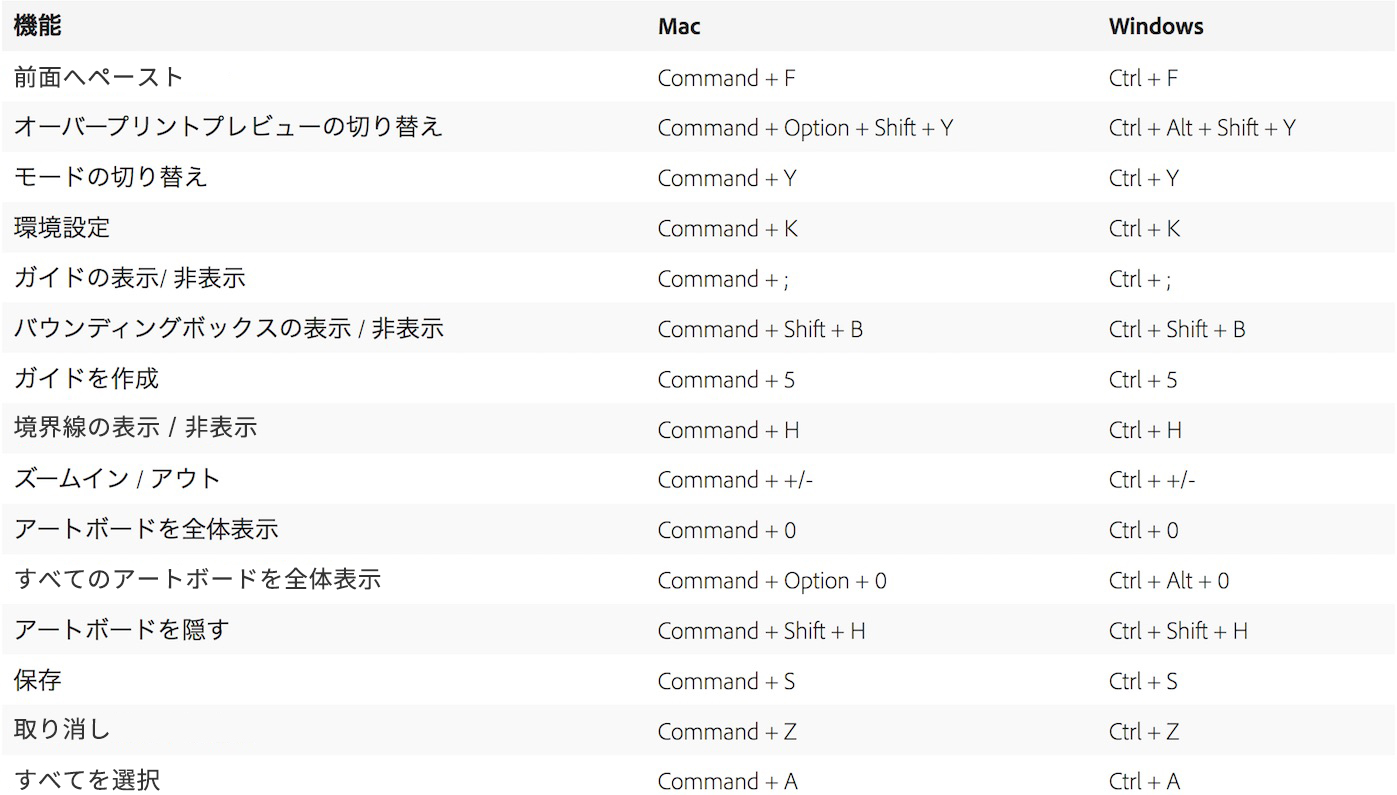Viewport: 1397px width, 795px height.
Task: Click the Windows column header
Action: tap(1156, 27)
